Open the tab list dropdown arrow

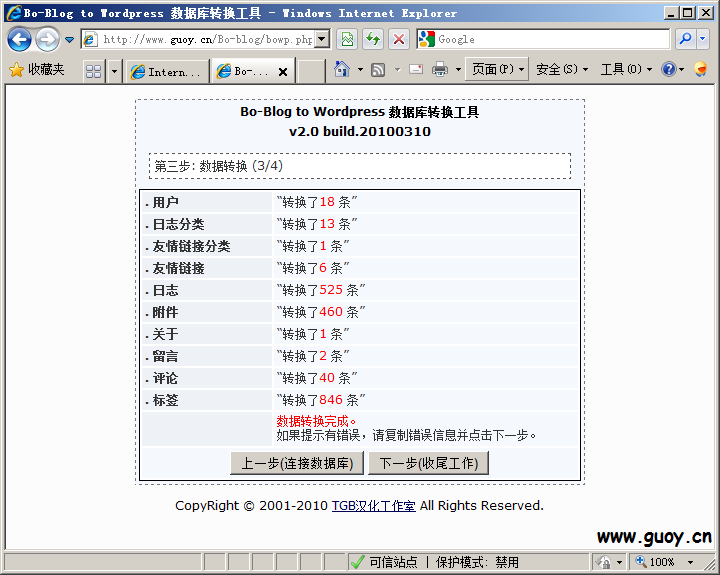point(114,71)
